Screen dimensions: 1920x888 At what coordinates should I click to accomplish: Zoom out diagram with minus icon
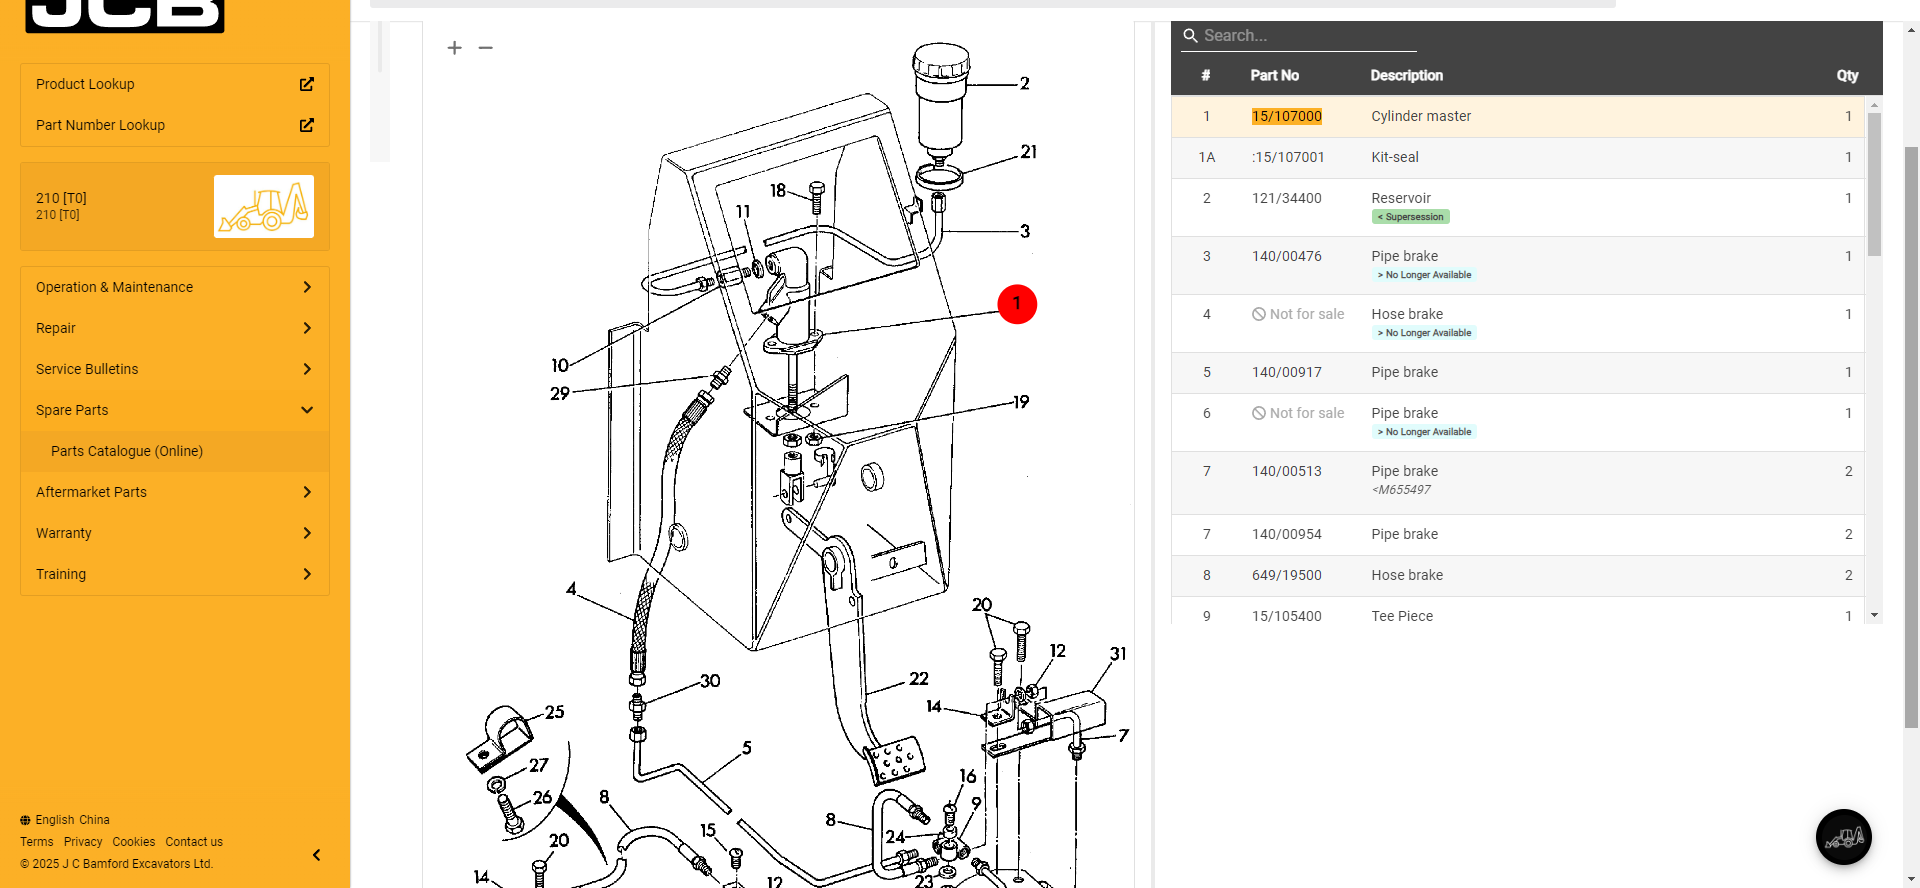(x=486, y=48)
